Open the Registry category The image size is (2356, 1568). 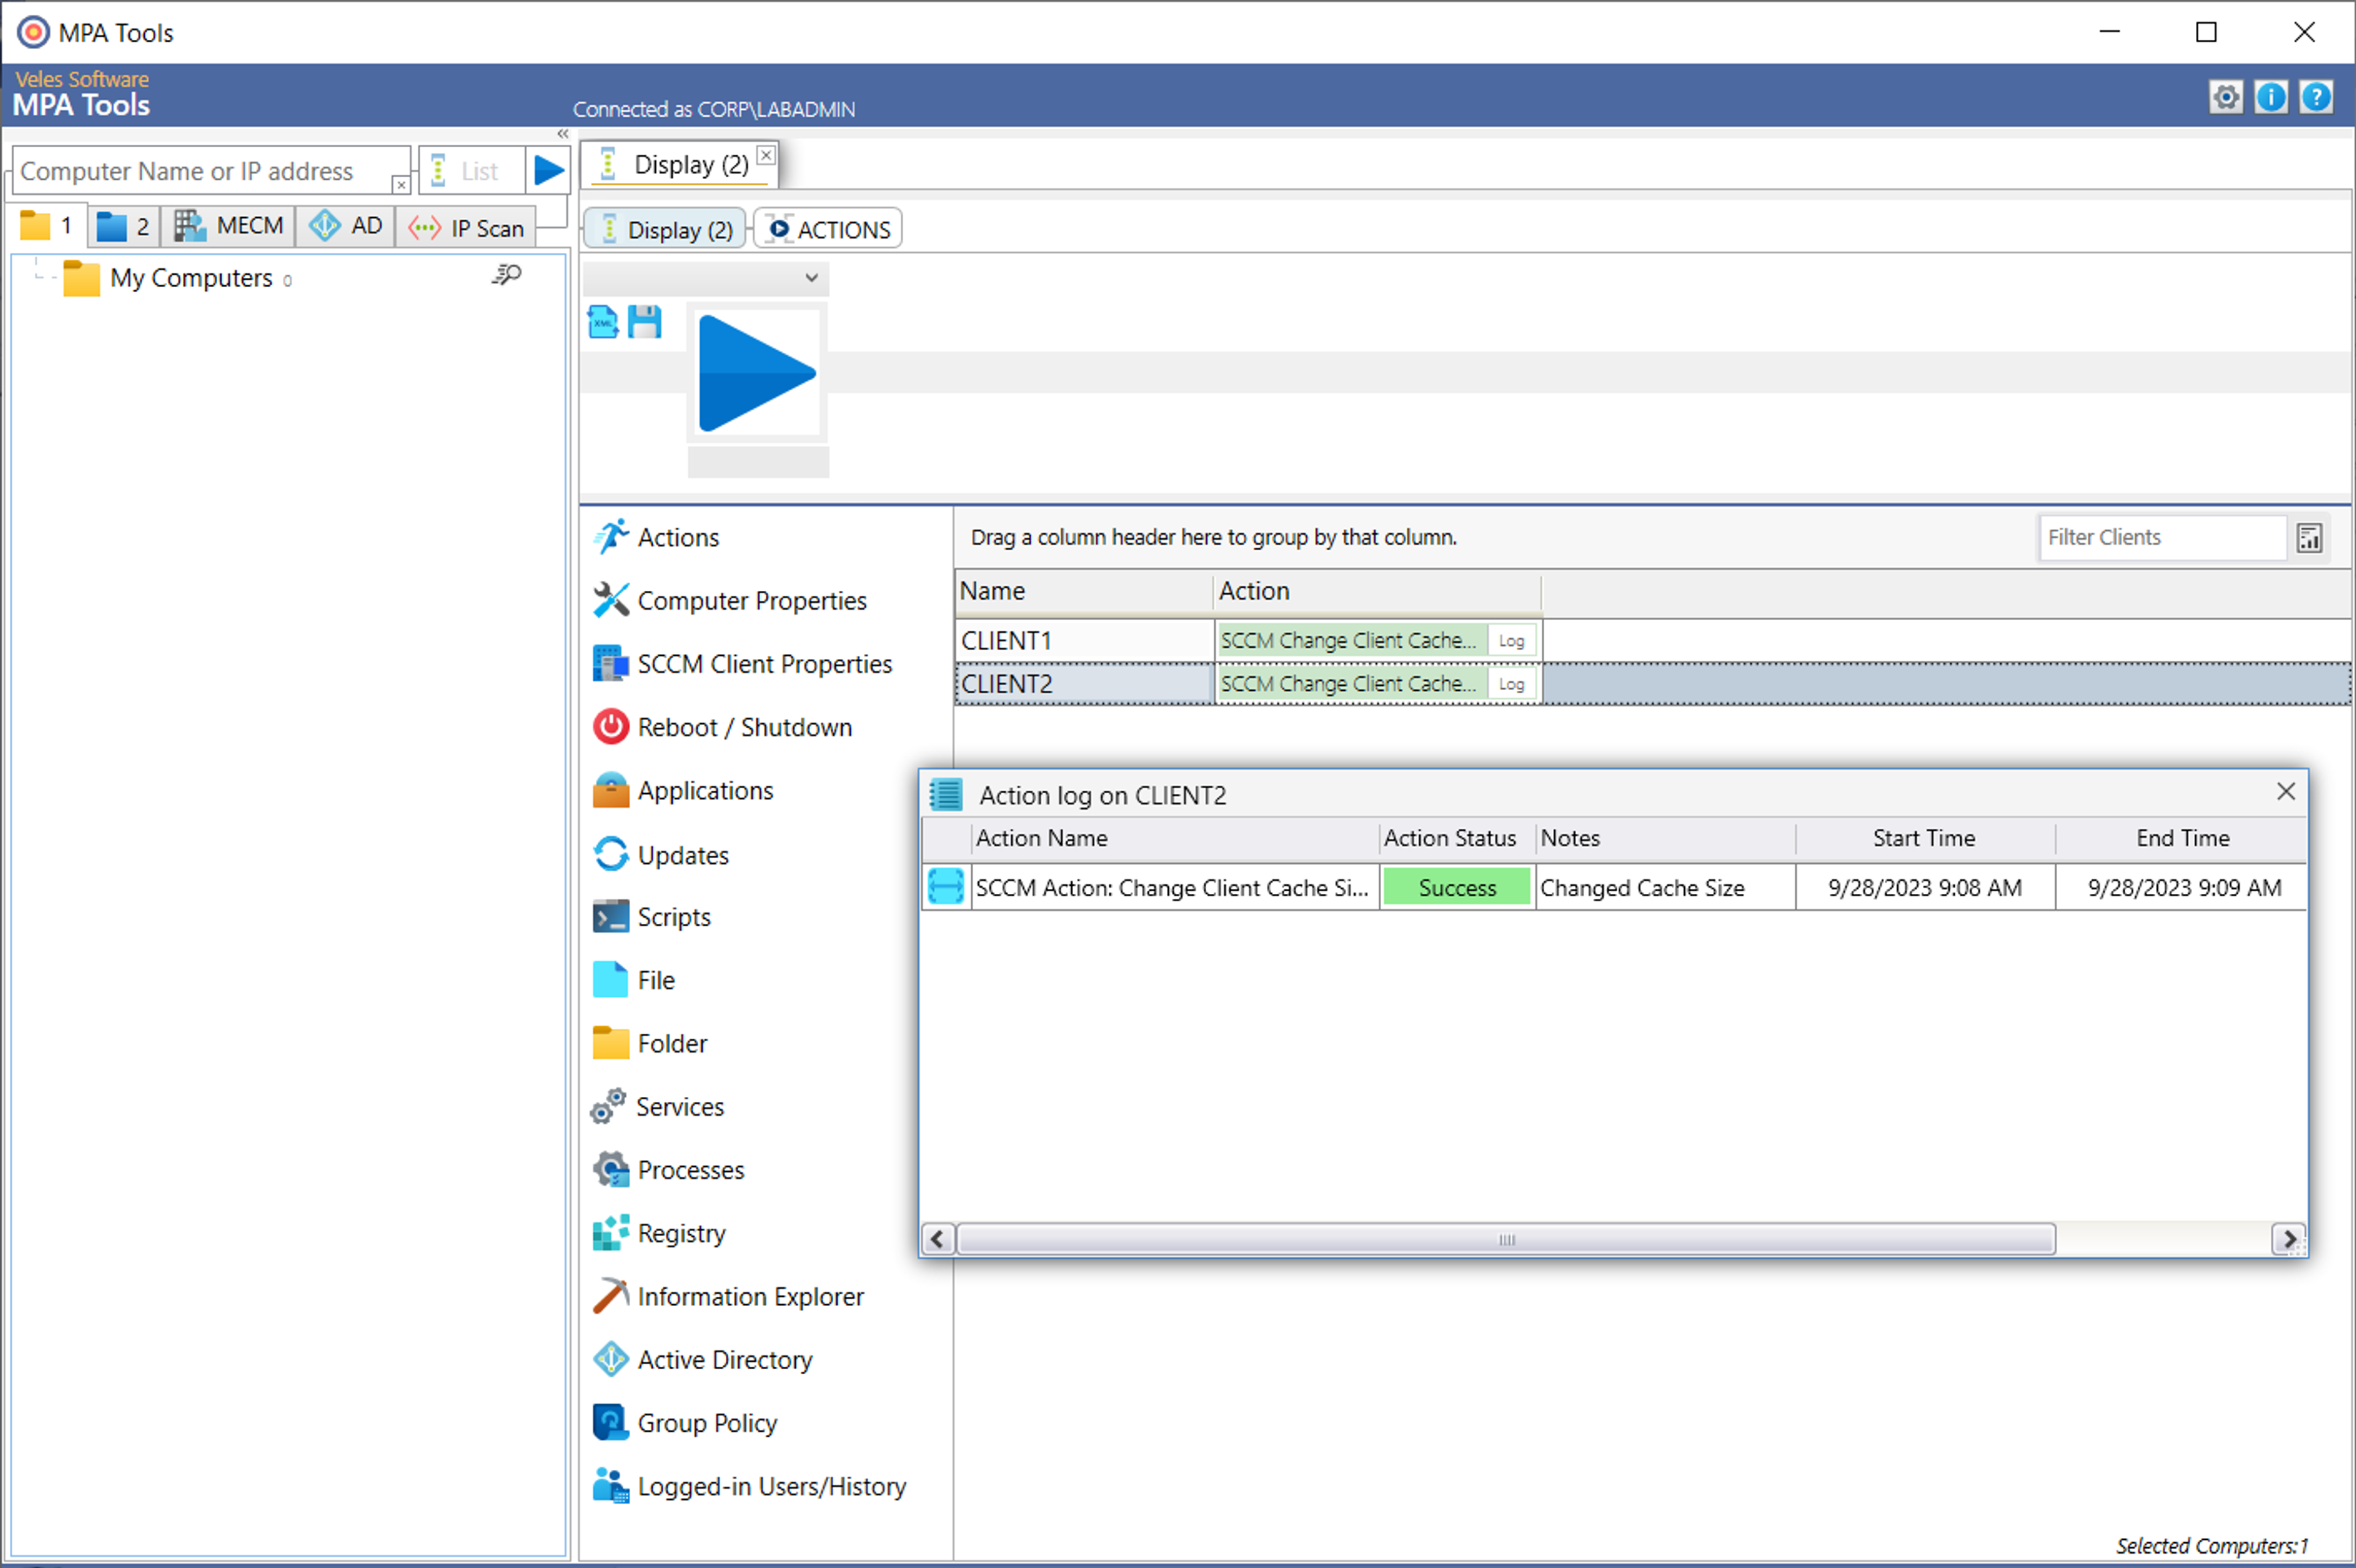tap(659, 1233)
